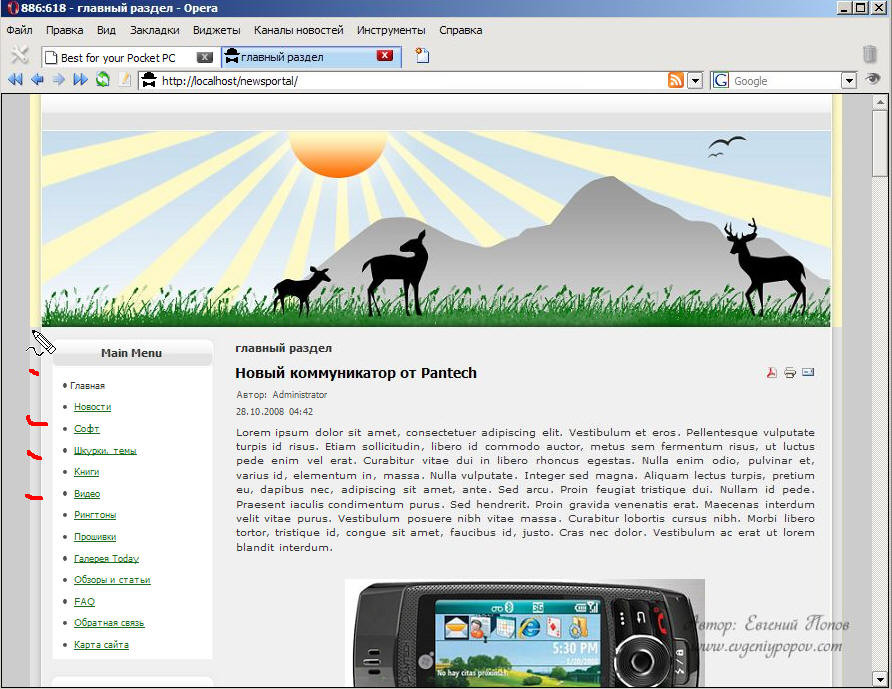Click the scrollbar up arrow
This screenshot has height=689, width=892.
(880, 102)
